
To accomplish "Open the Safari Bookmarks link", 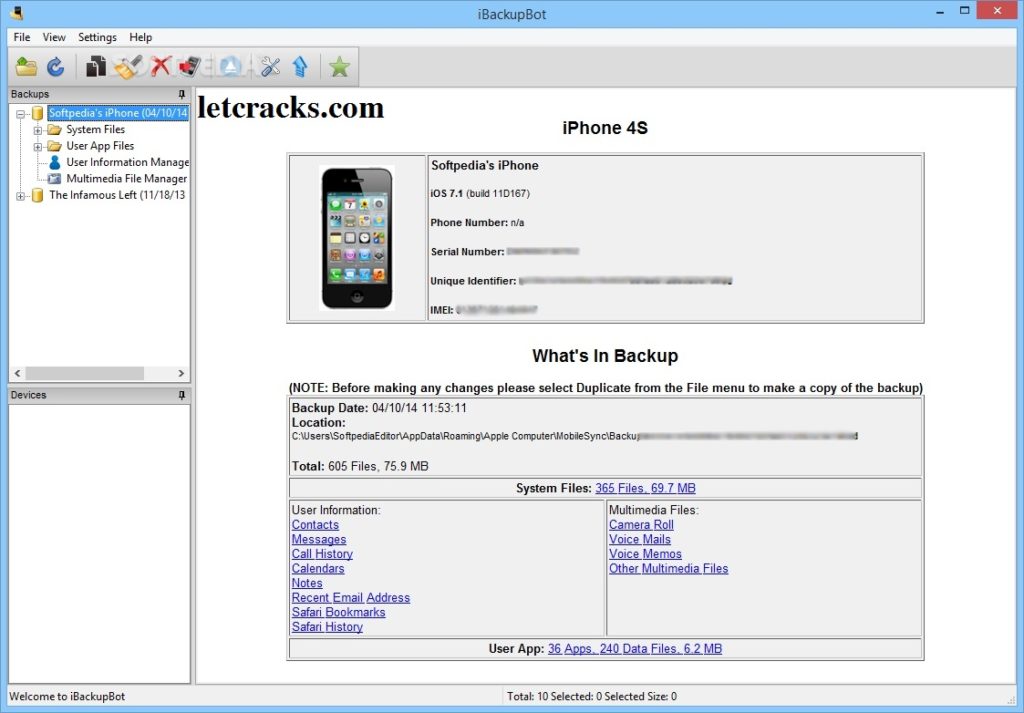I will (338, 612).
